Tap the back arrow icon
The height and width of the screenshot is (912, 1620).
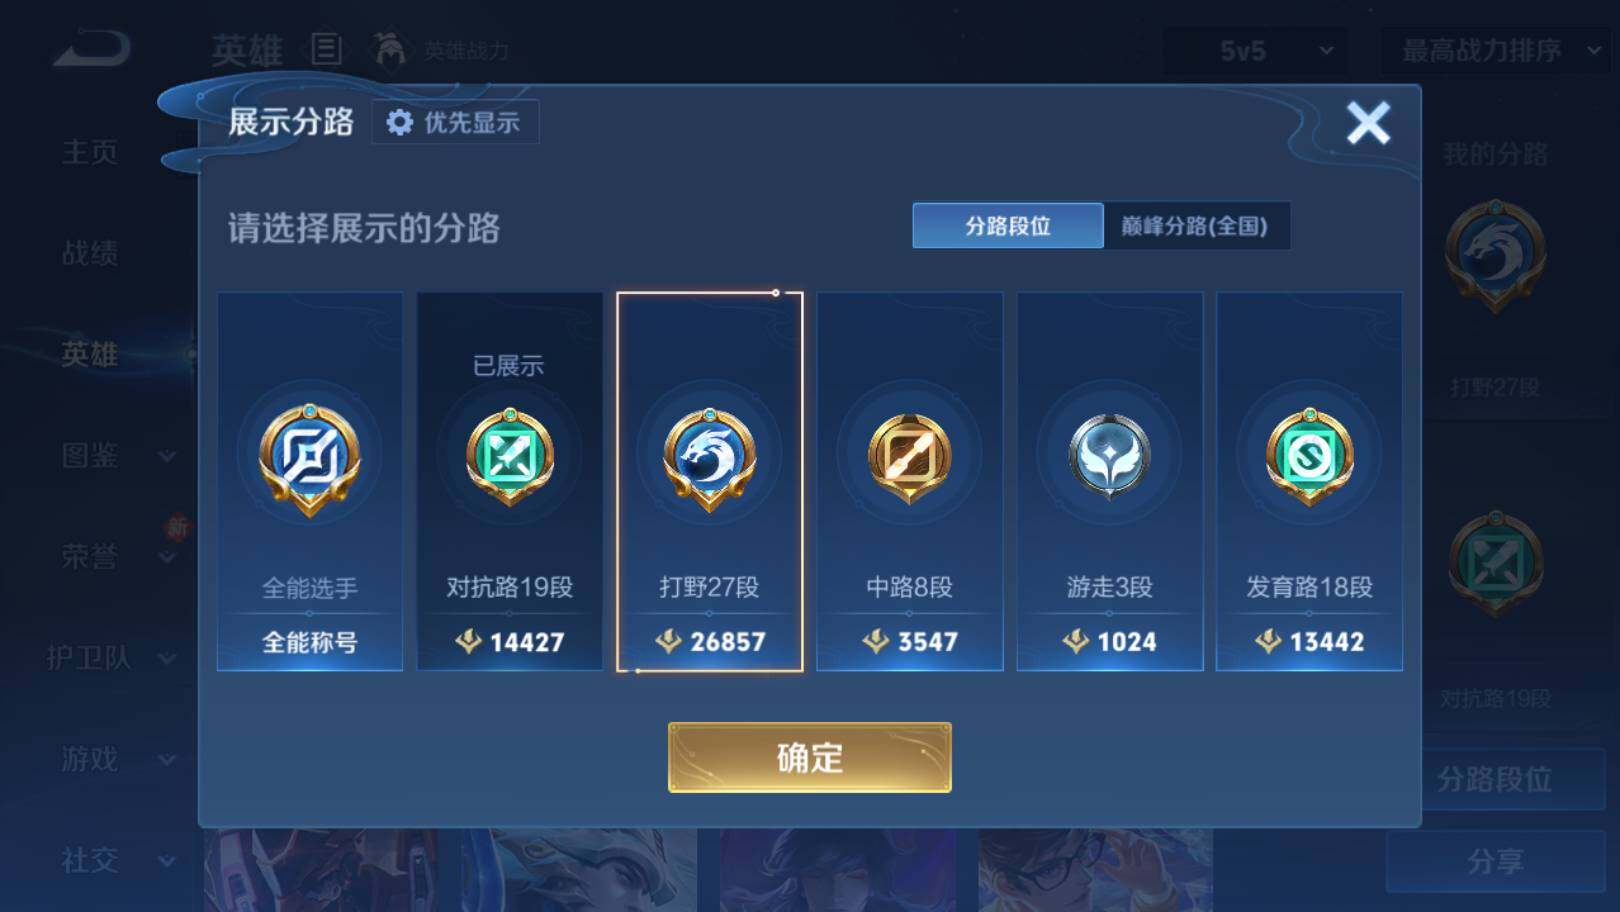pos(92,48)
